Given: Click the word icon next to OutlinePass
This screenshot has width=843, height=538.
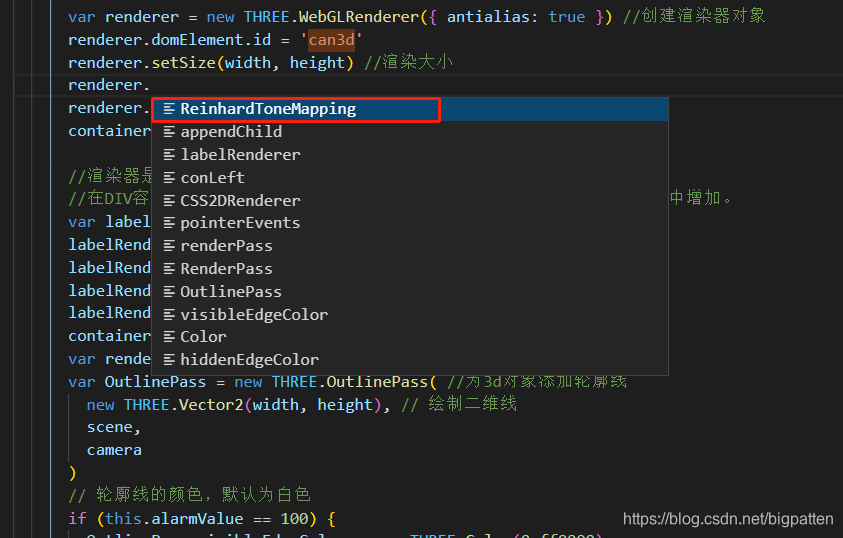Looking at the screenshot, I should 169,291.
